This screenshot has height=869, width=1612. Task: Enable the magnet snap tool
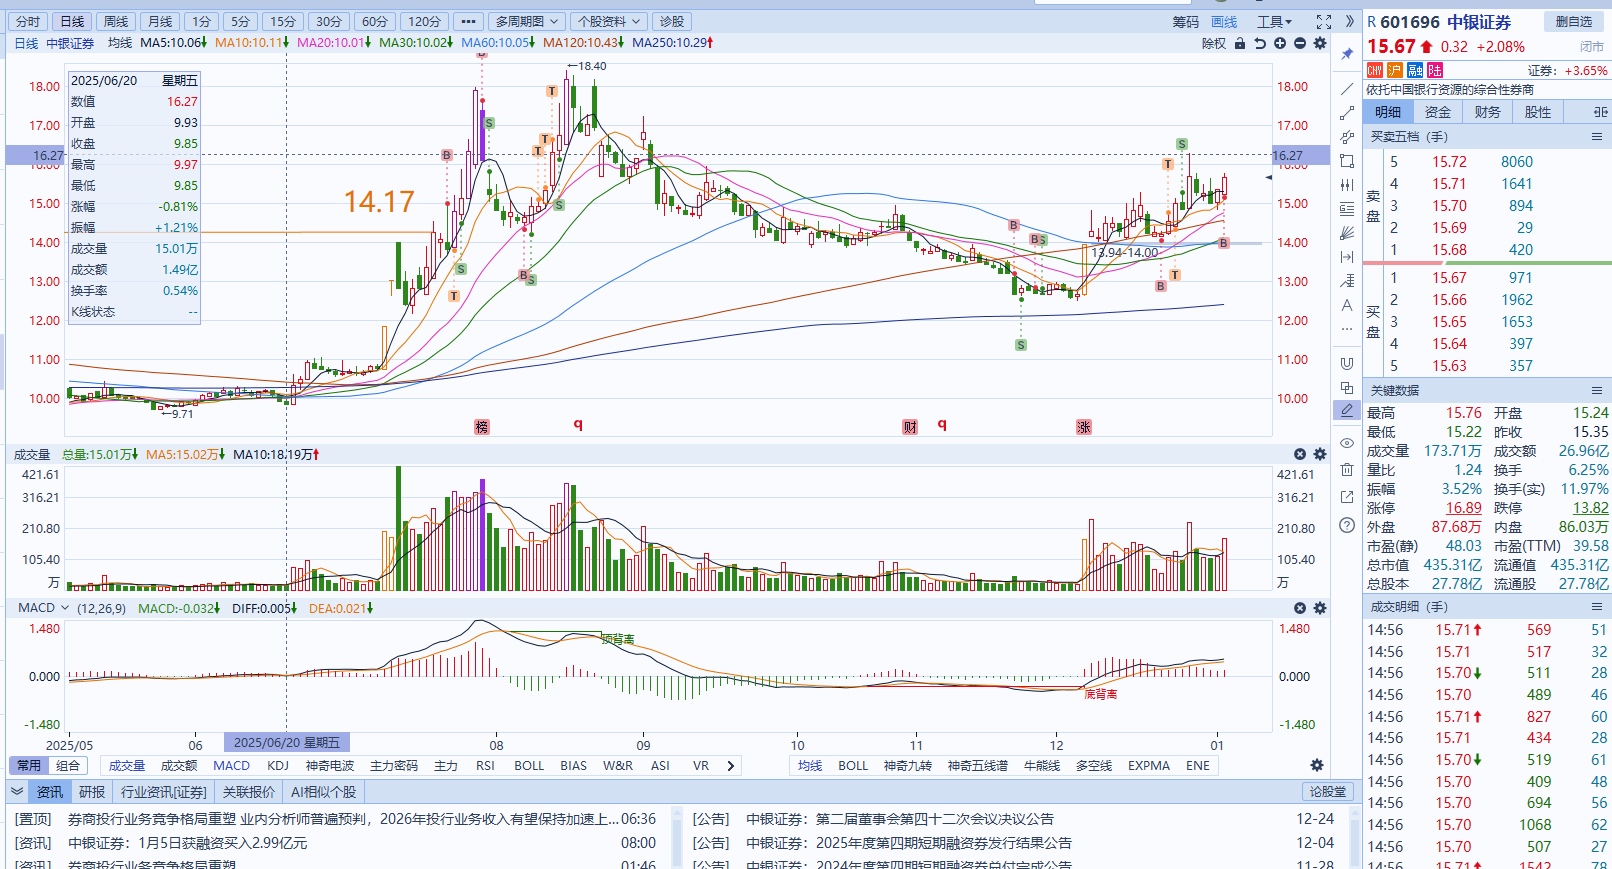[1347, 363]
